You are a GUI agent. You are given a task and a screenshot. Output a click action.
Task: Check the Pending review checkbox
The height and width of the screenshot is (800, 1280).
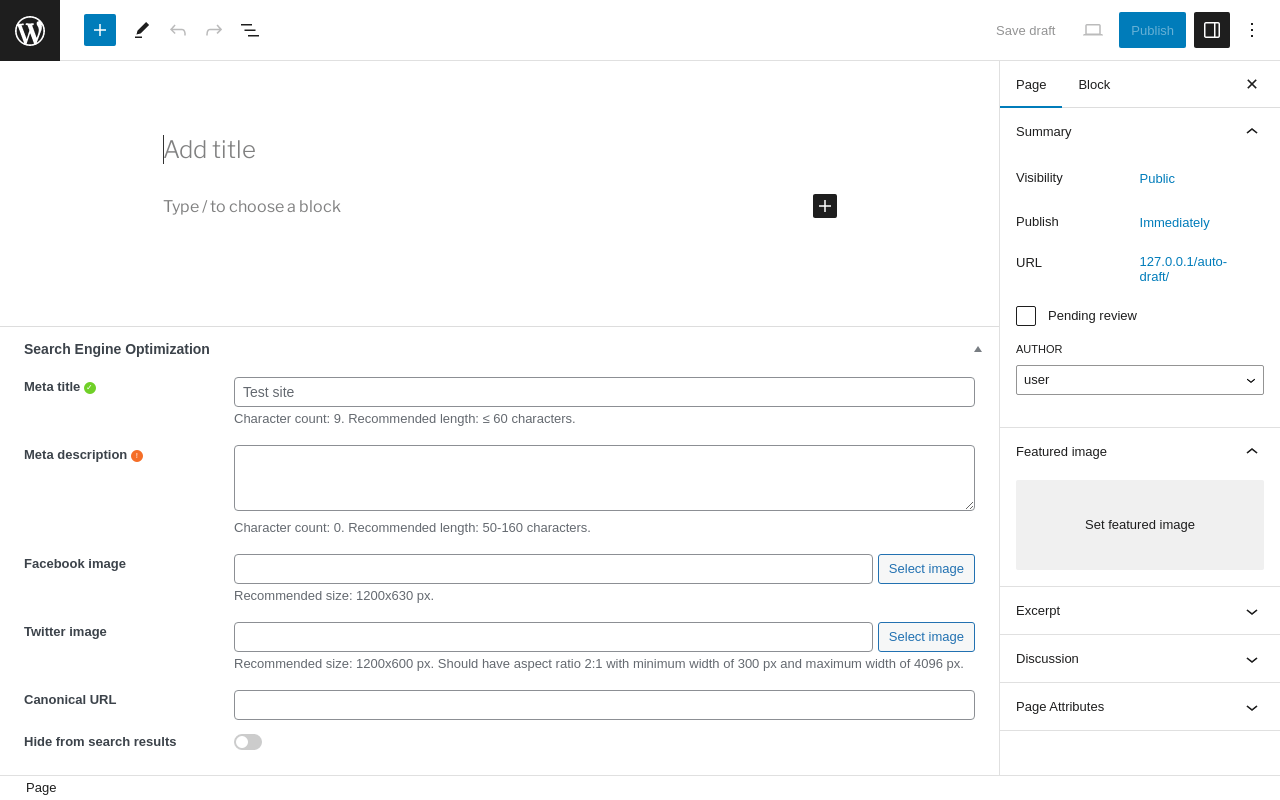(1026, 316)
